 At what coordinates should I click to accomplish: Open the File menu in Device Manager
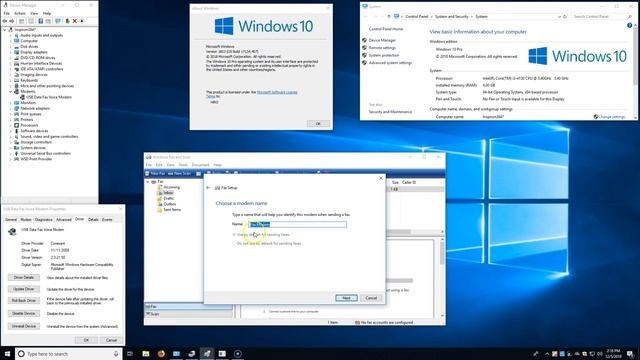coord(7,13)
